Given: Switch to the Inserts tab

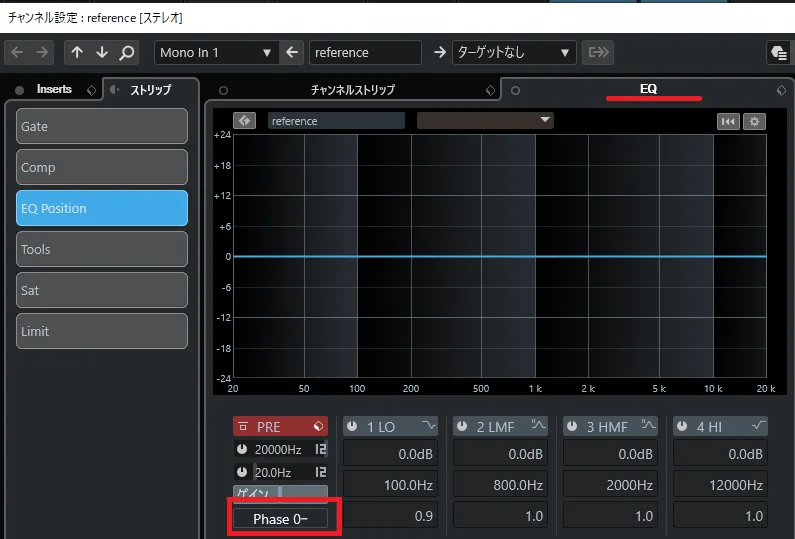Looking at the screenshot, I should pyautogui.click(x=54, y=89).
